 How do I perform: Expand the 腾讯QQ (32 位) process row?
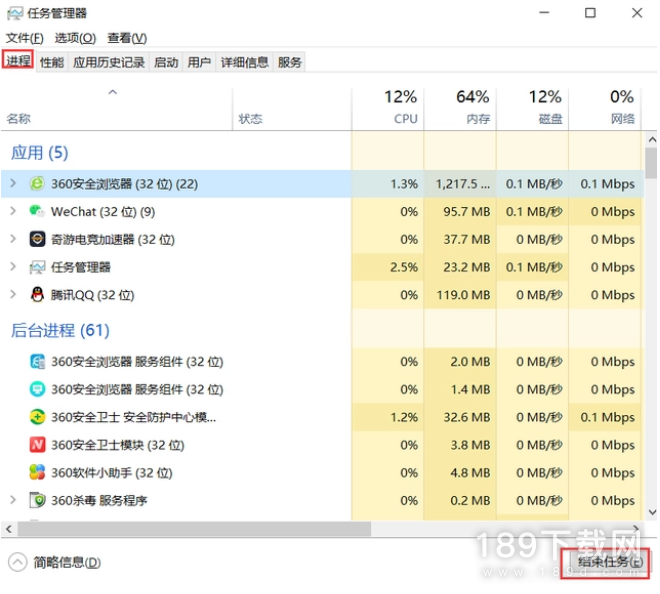[x=13, y=295]
